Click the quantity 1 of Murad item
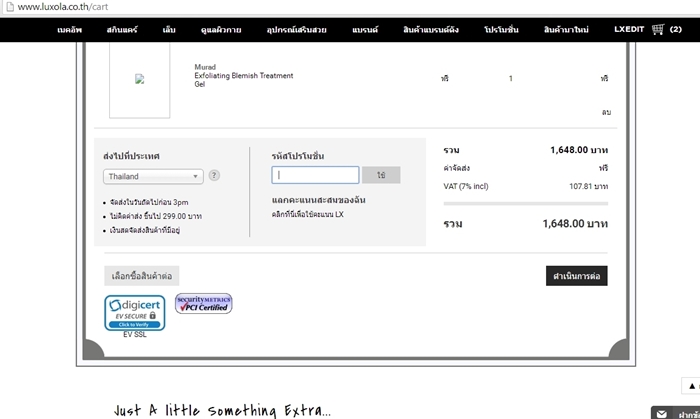700x419 pixels. point(510,79)
